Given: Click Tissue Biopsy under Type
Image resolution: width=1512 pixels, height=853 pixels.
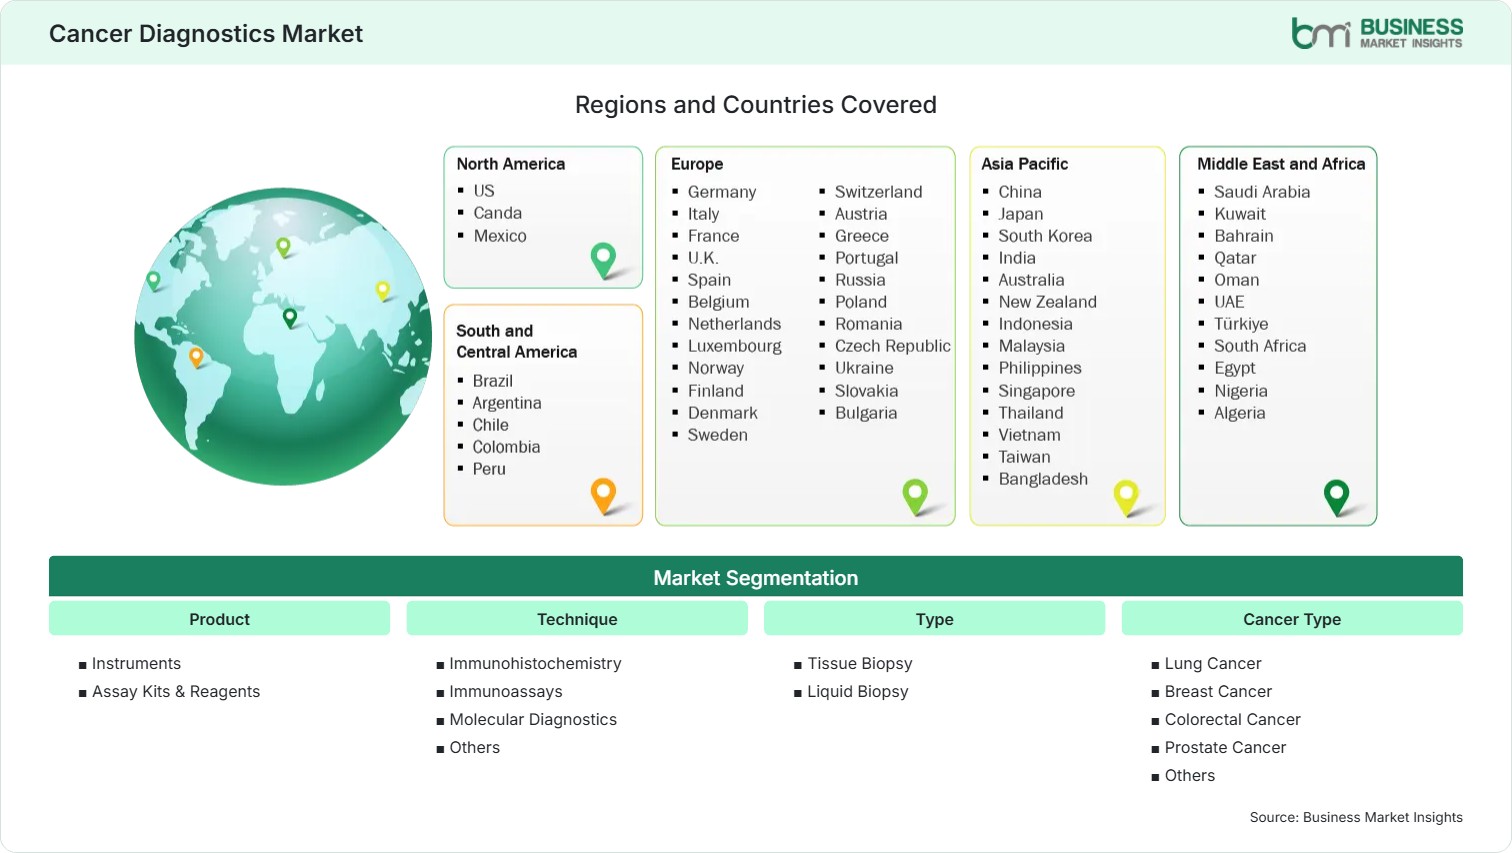Looking at the screenshot, I should pos(860,664).
